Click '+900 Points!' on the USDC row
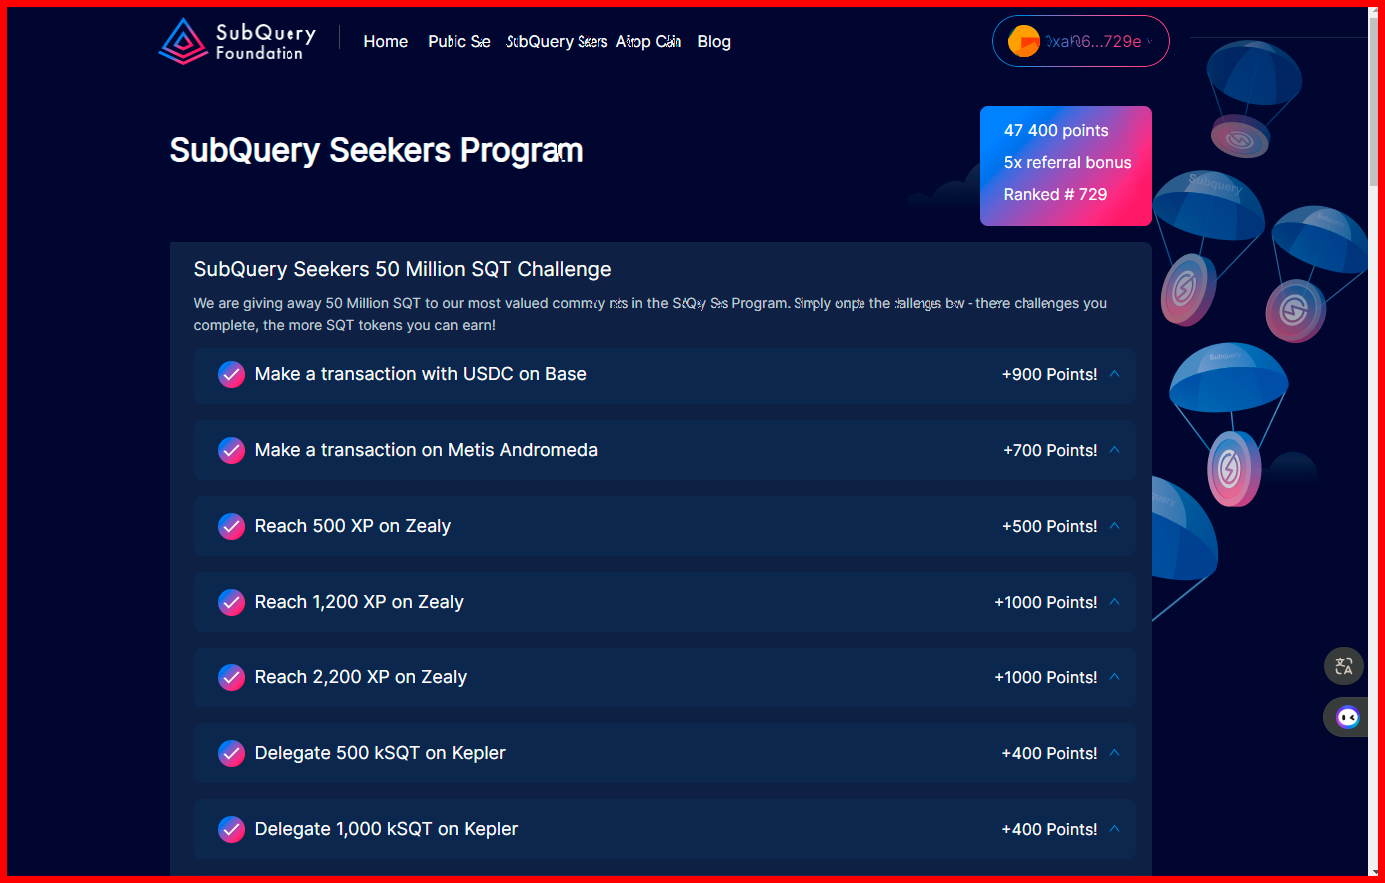Viewport: 1385px width, 883px height. pos(1050,374)
